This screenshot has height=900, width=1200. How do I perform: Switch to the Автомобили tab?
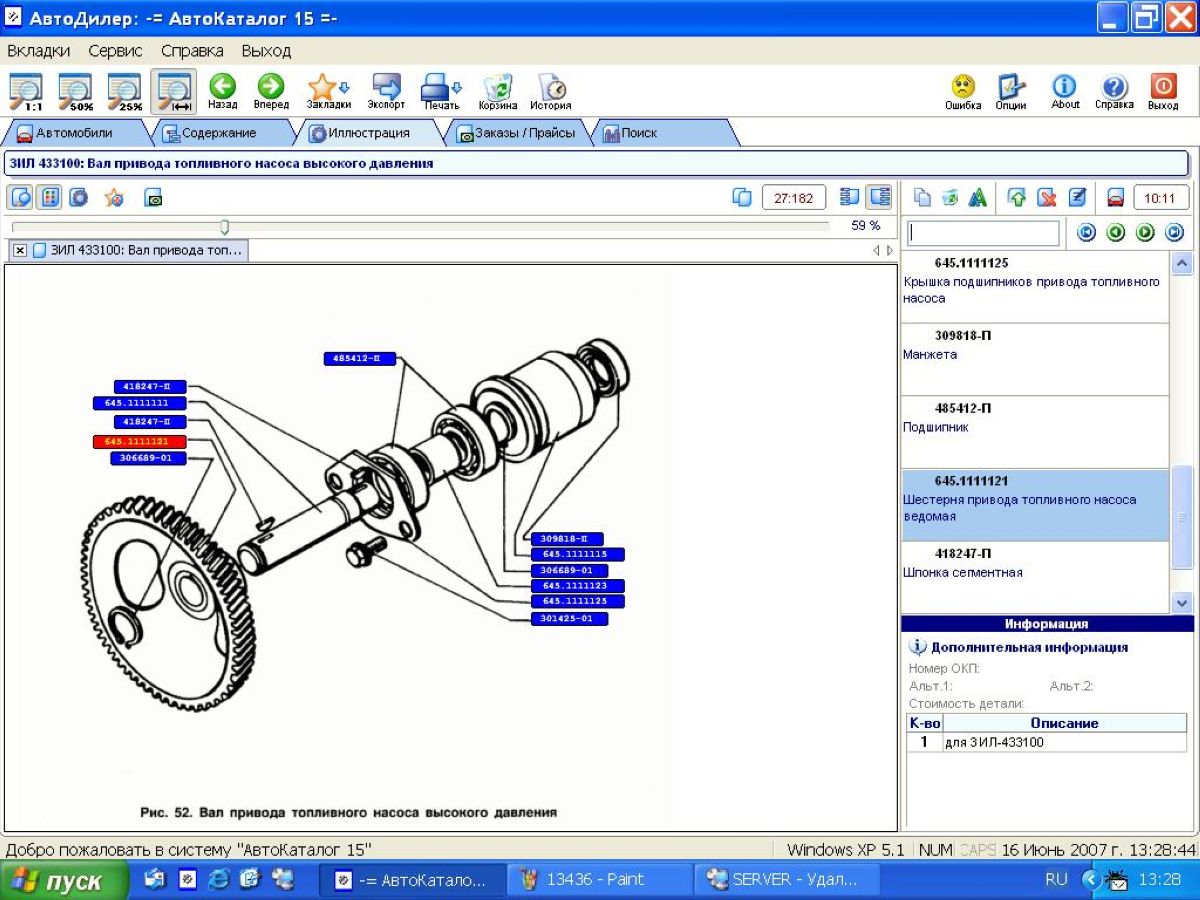75,133
